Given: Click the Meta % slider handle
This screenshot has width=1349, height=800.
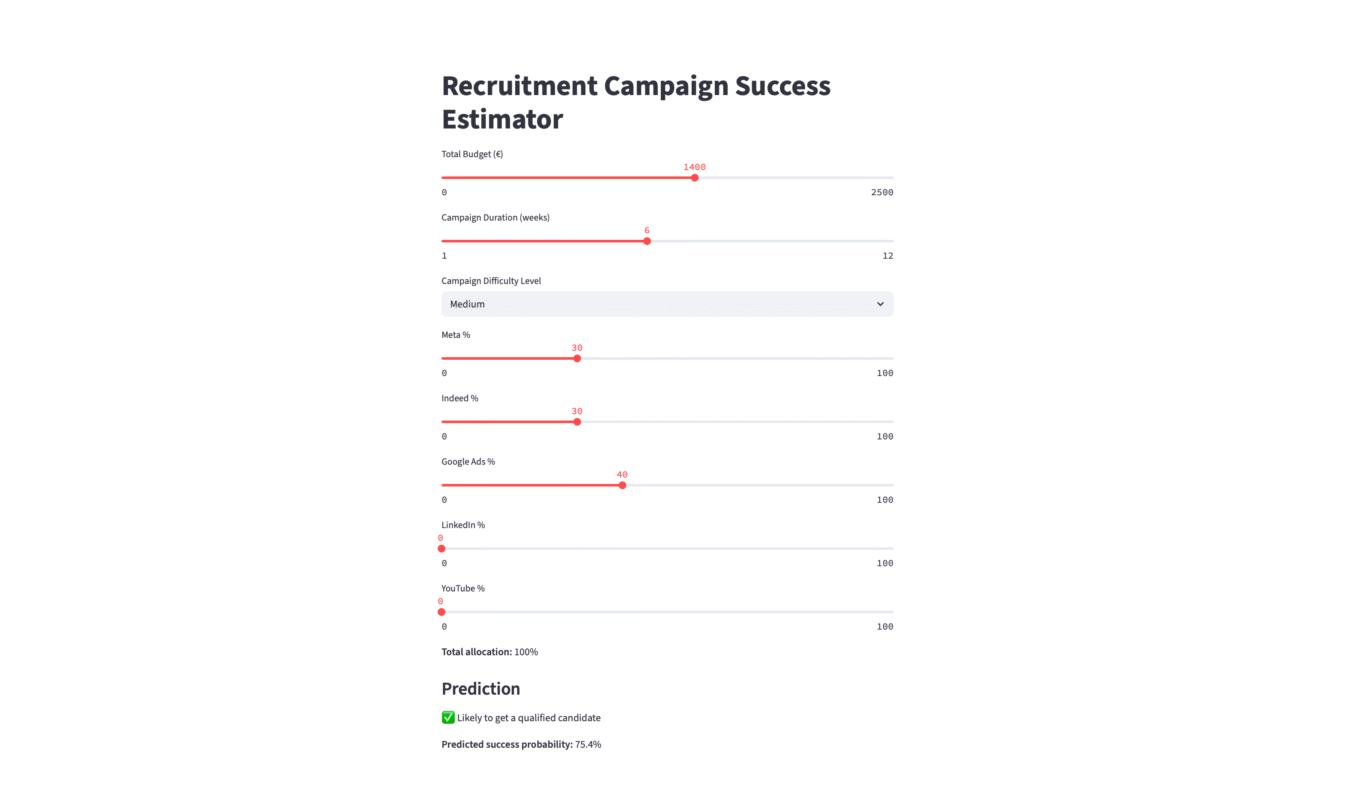Looking at the screenshot, I should click(x=577, y=358).
